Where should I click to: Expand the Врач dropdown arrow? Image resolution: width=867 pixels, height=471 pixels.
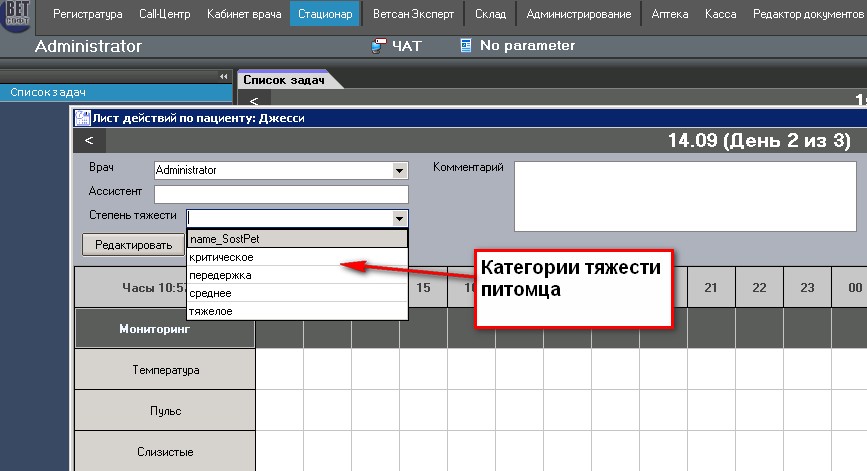tap(399, 170)
